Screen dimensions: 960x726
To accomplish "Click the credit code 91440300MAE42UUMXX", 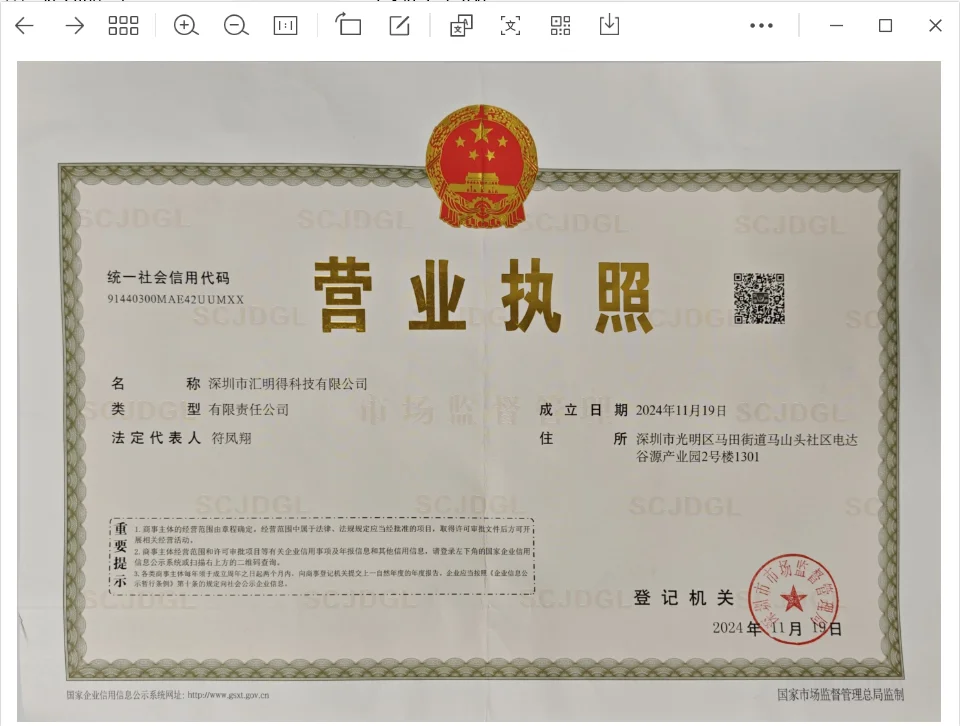I will click(176, 299).
